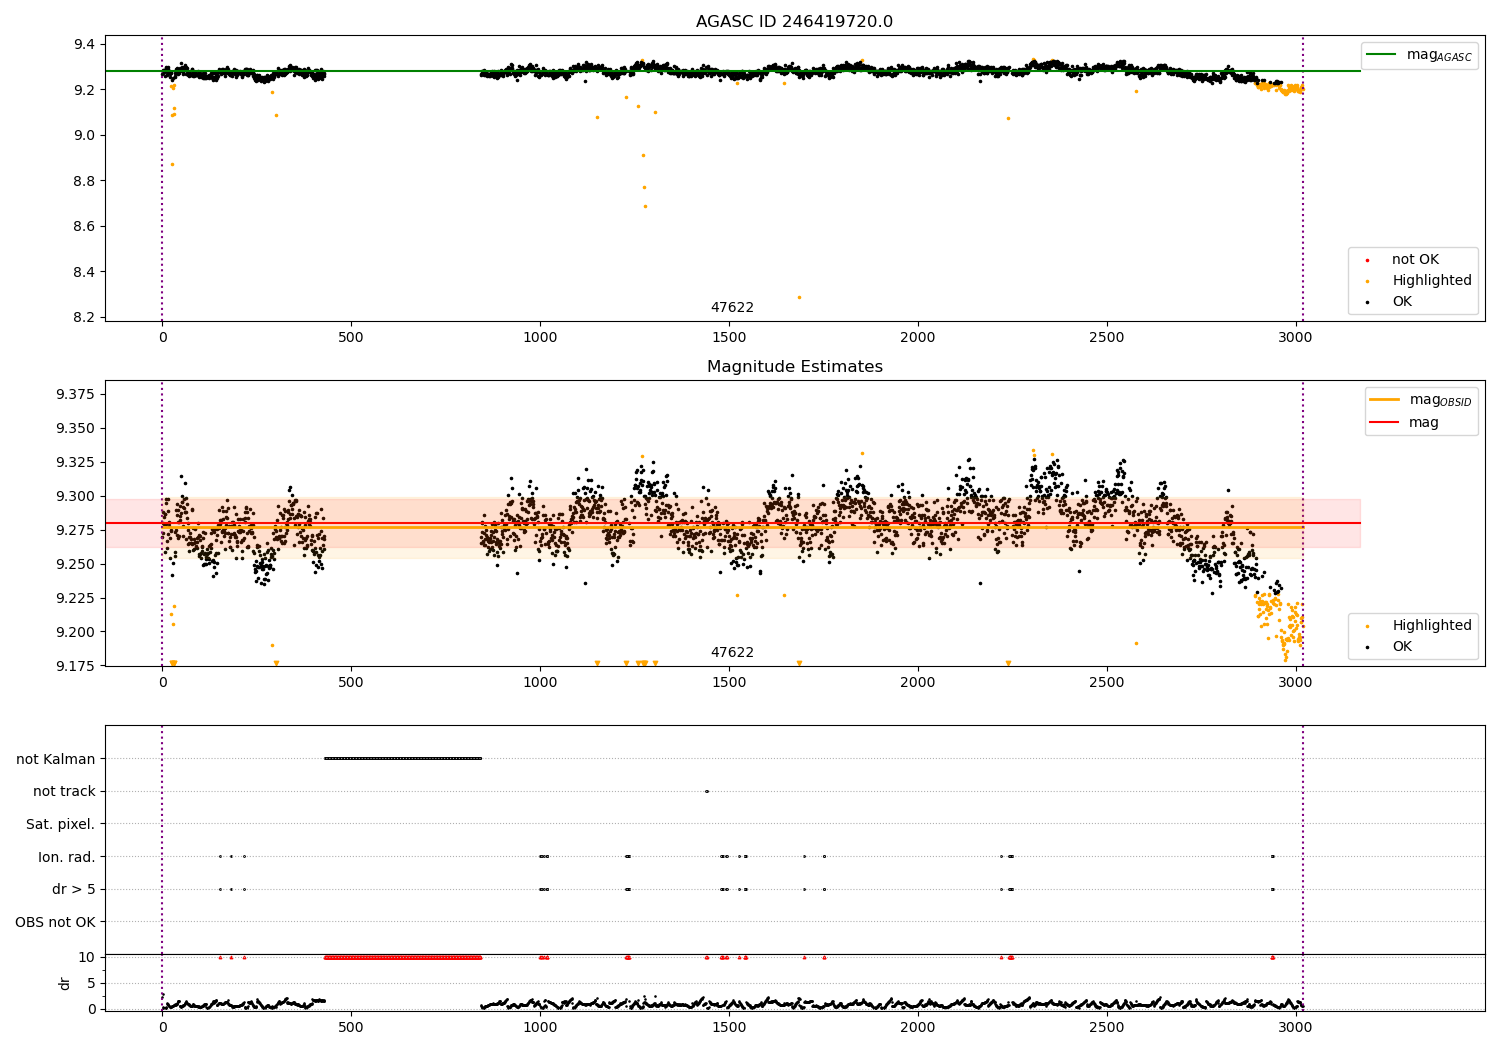Click the 'Sat. pixel.' row label
1500x1050 pixels.
click(61, 825)
